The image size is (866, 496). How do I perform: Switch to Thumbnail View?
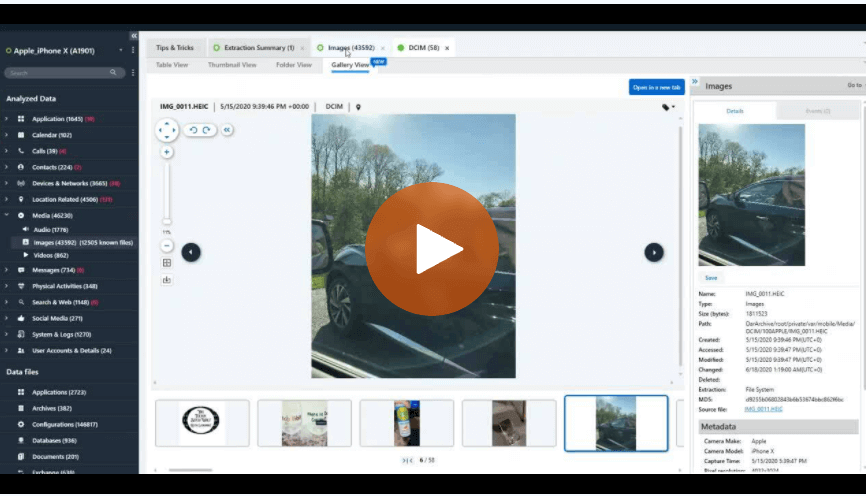[x=231, y=65]
